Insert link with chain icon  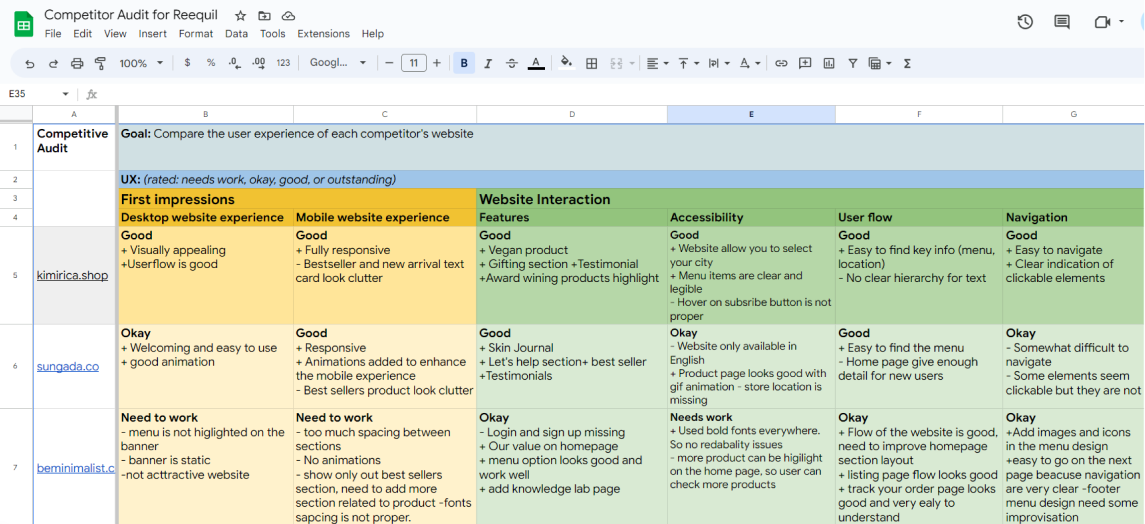tap(781, 63)
